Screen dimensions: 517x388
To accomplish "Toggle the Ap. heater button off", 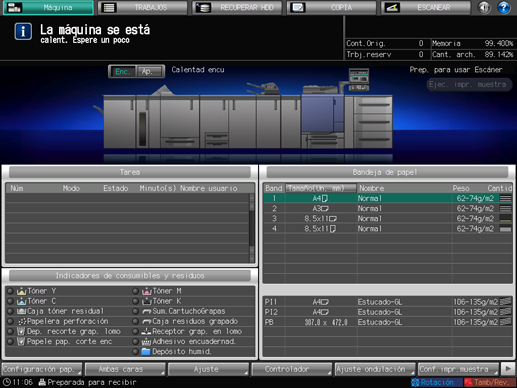I will point(149,72).
